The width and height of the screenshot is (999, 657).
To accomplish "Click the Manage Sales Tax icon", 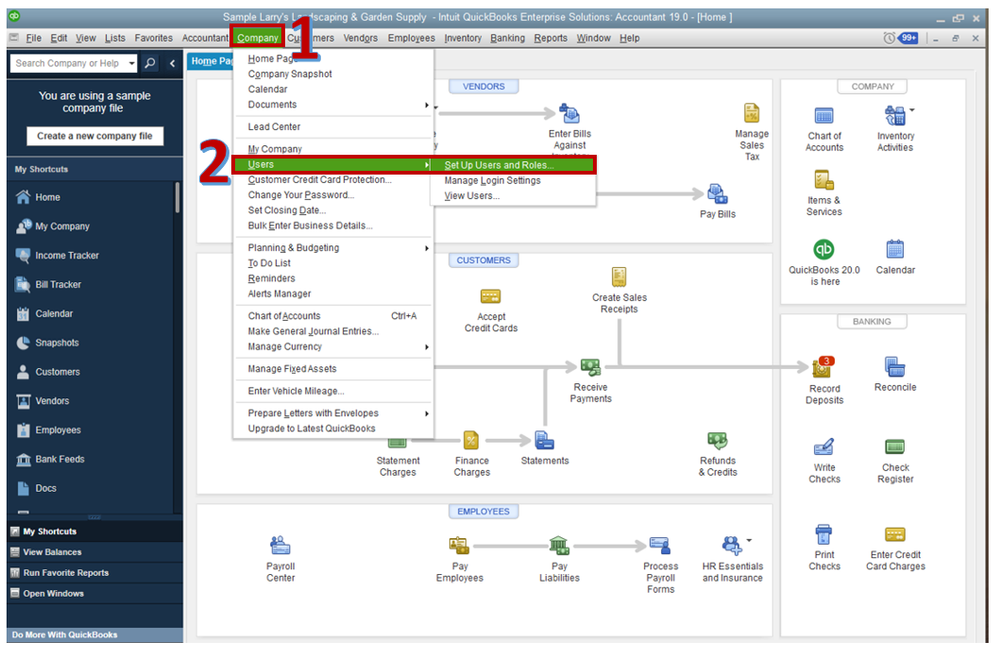I will 752,113.
